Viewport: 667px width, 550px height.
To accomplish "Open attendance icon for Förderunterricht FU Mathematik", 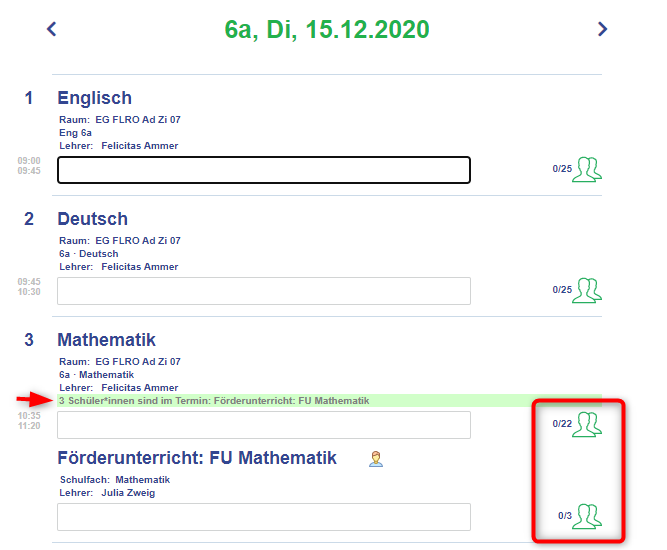I will (x=587, y=516).
